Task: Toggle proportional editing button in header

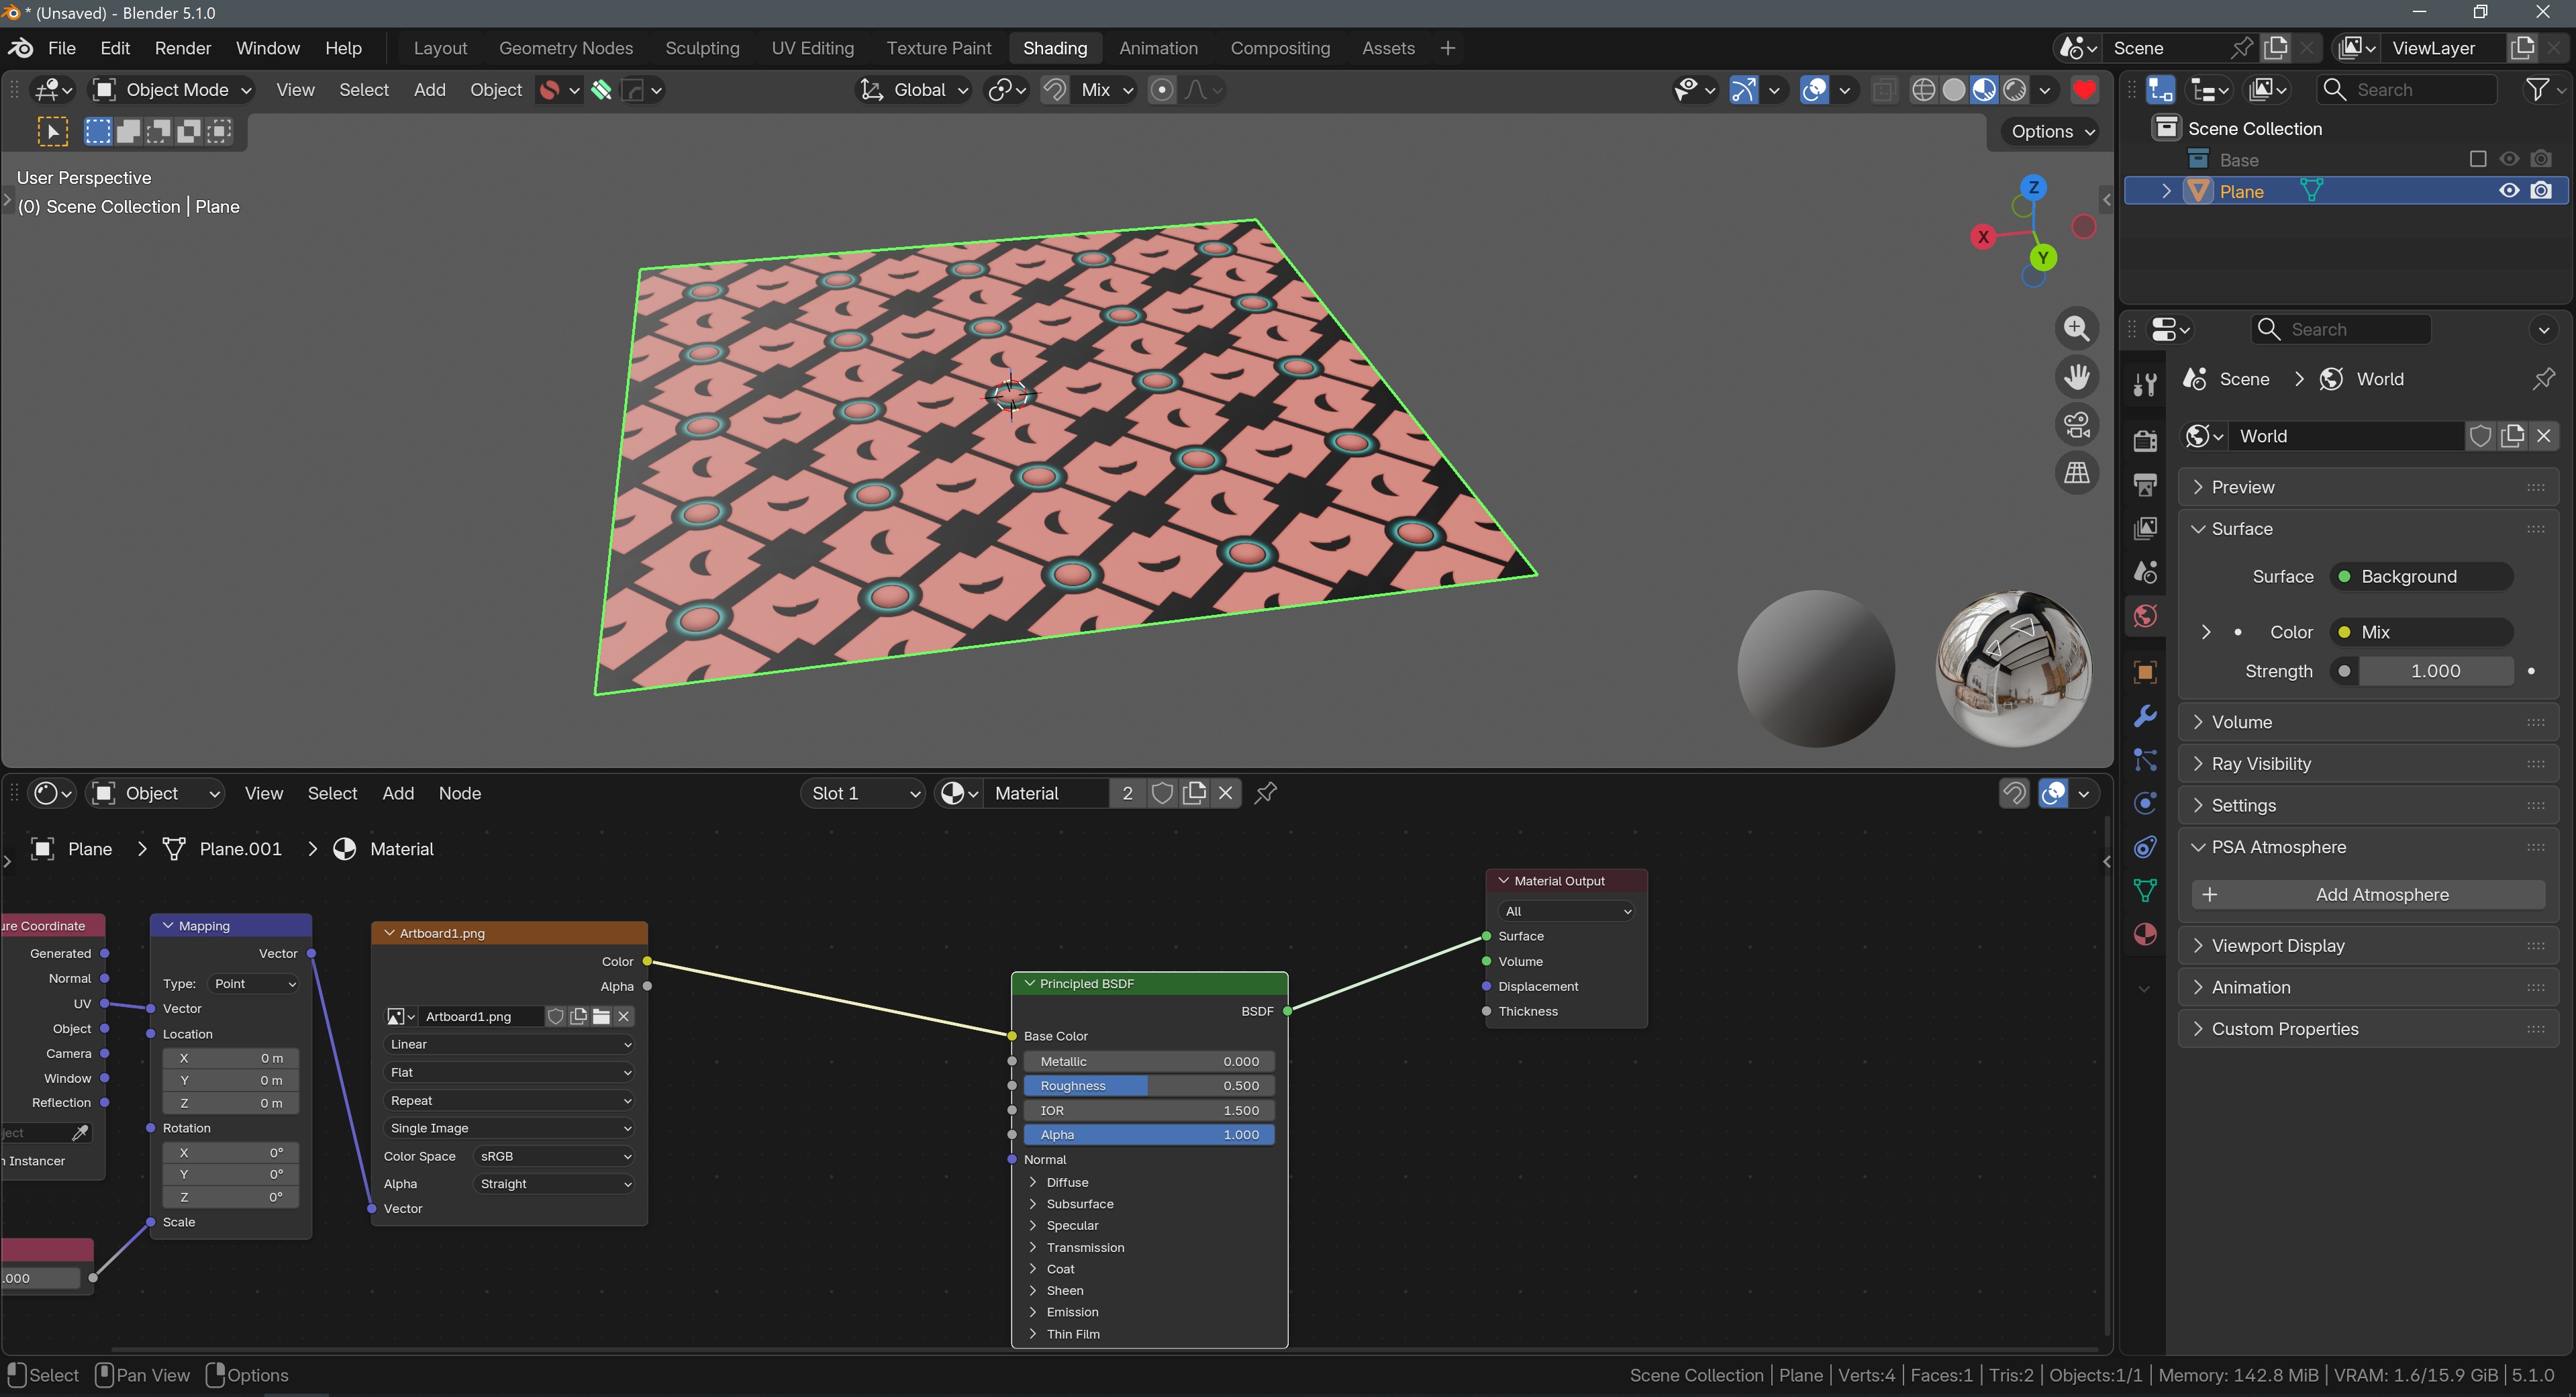Action: [x=1161, y=90]
